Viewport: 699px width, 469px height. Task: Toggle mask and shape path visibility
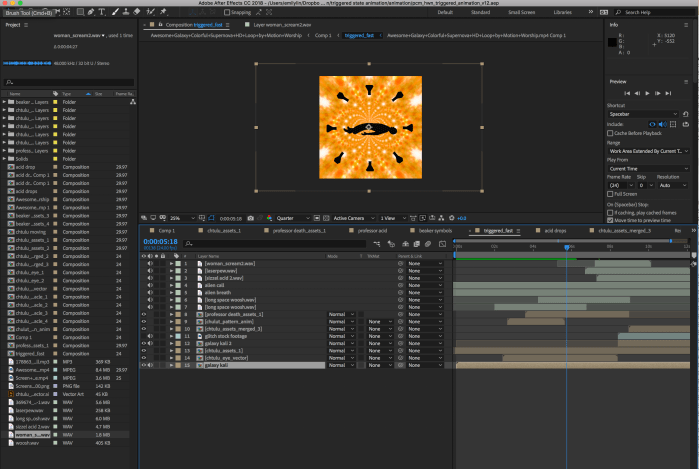pyautogui.click(x=211, y=218)
